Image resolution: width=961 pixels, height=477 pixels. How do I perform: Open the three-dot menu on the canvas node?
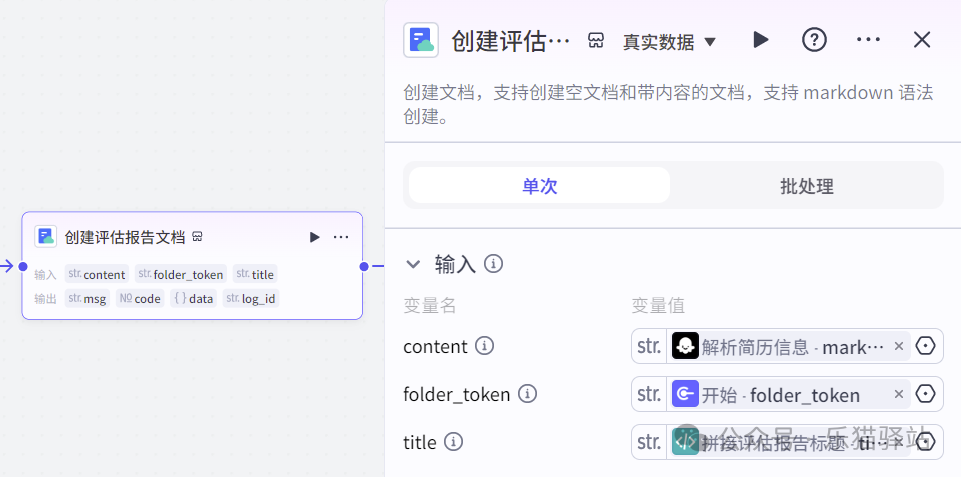341,237
